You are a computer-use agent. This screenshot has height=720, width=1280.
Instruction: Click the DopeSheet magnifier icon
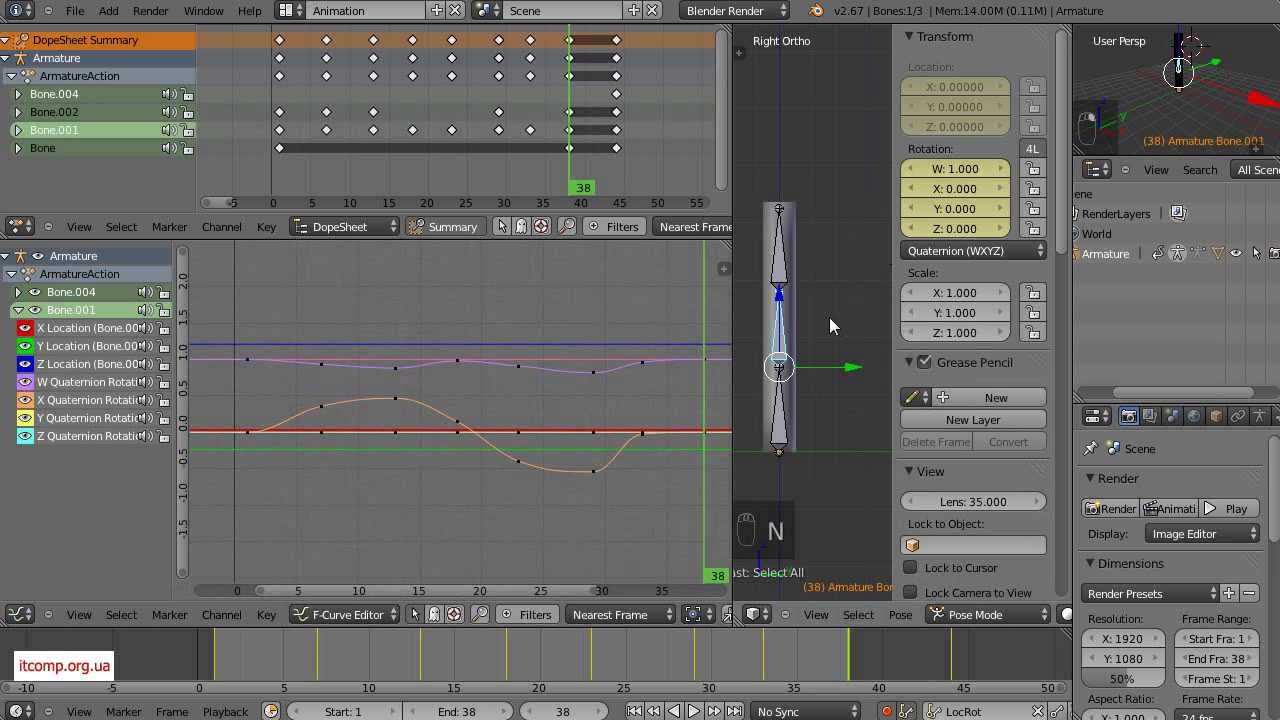(566, 226)
